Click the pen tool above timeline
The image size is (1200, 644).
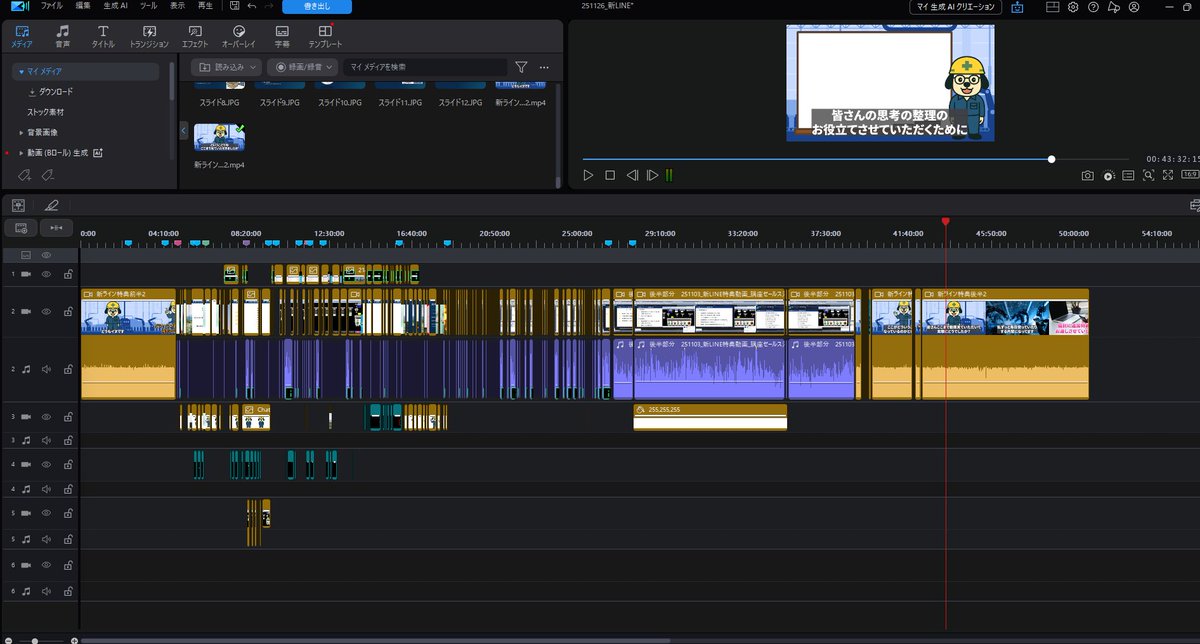tap(52, 205)
